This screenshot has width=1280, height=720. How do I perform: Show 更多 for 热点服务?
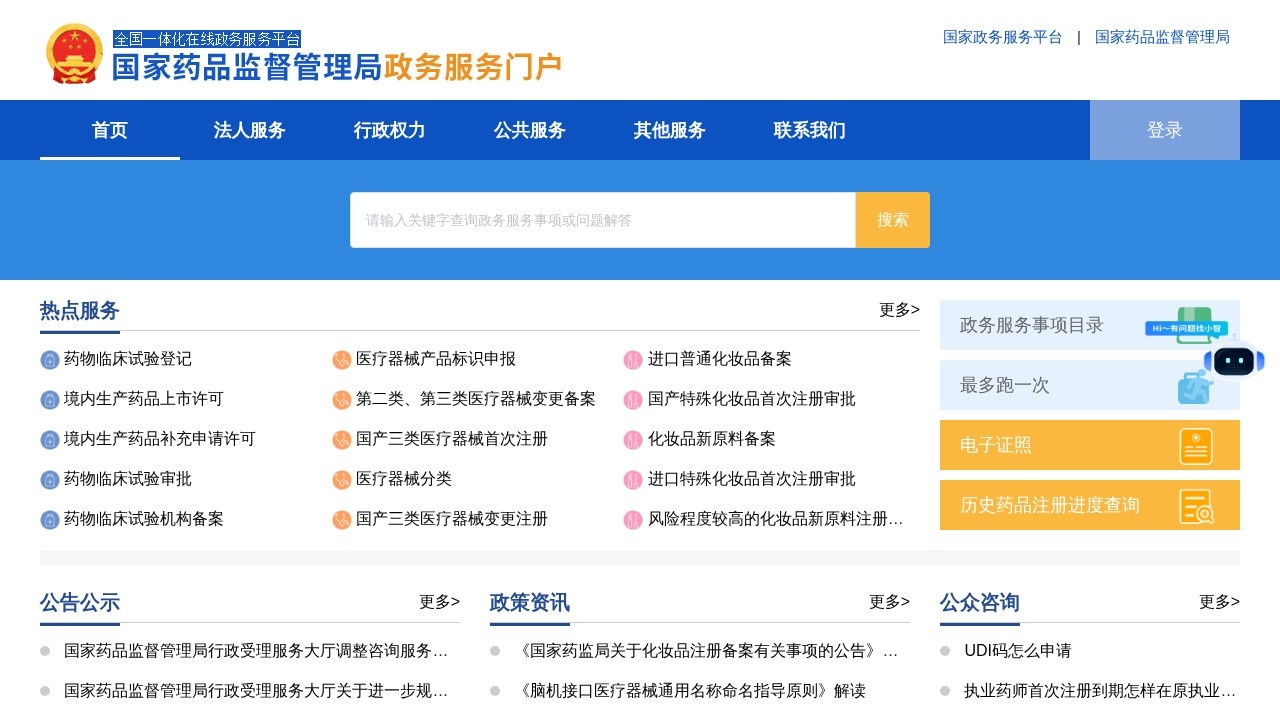click(x=899, y=310)
